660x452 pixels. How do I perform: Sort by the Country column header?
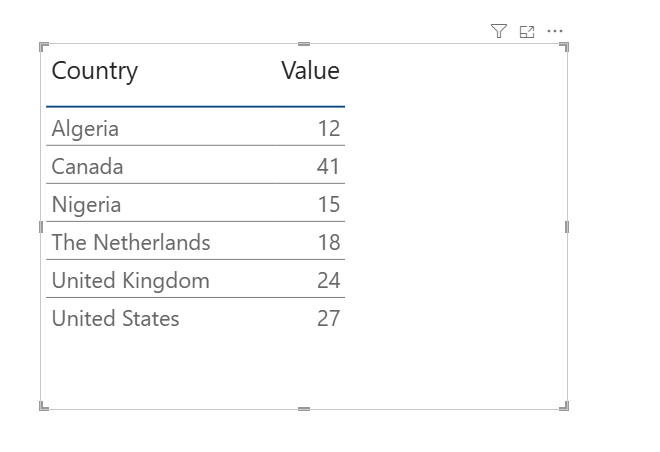click(x=95, y=71)
